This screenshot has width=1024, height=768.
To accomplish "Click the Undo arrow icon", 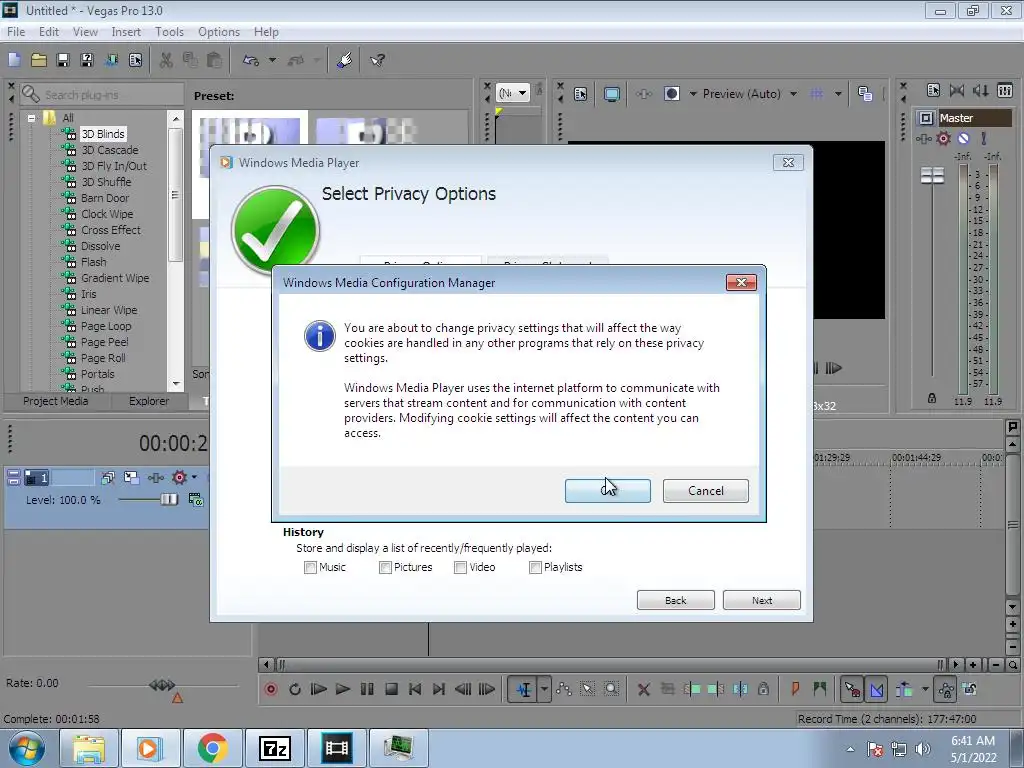I will tap(251, 60).
